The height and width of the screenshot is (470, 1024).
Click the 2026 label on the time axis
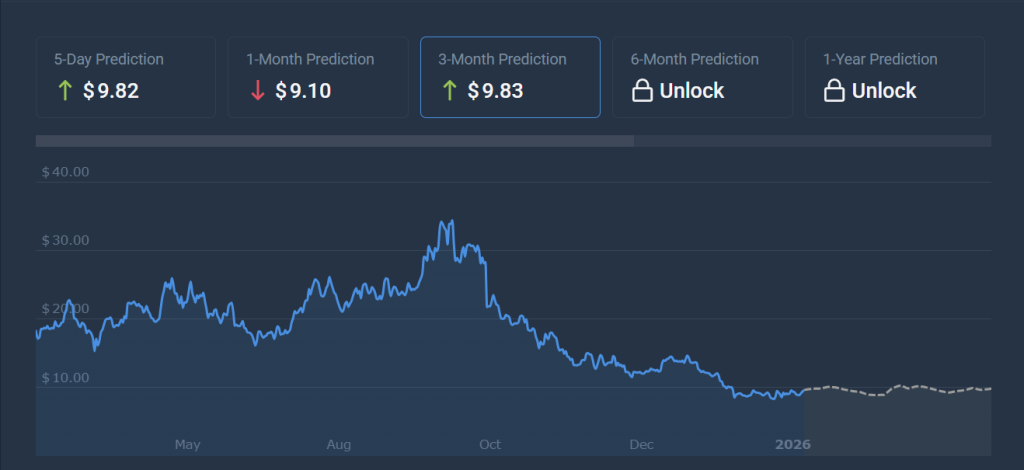tap(791, 444)
